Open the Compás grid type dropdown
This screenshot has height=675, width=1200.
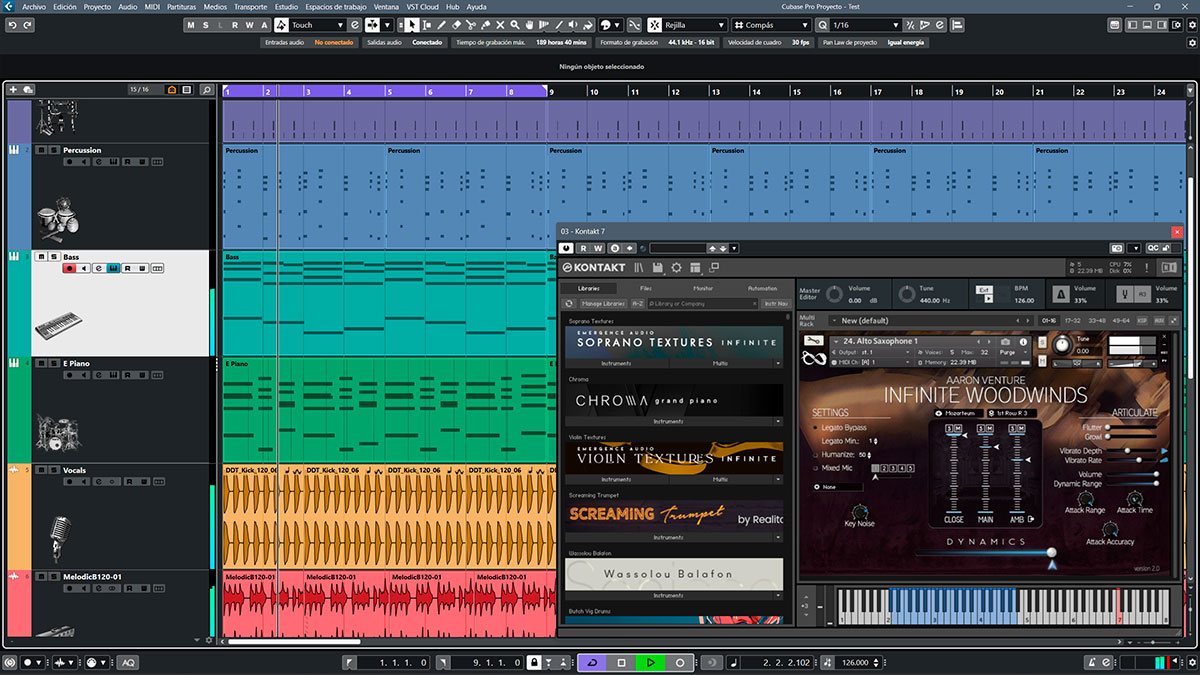tap(772, 25)
